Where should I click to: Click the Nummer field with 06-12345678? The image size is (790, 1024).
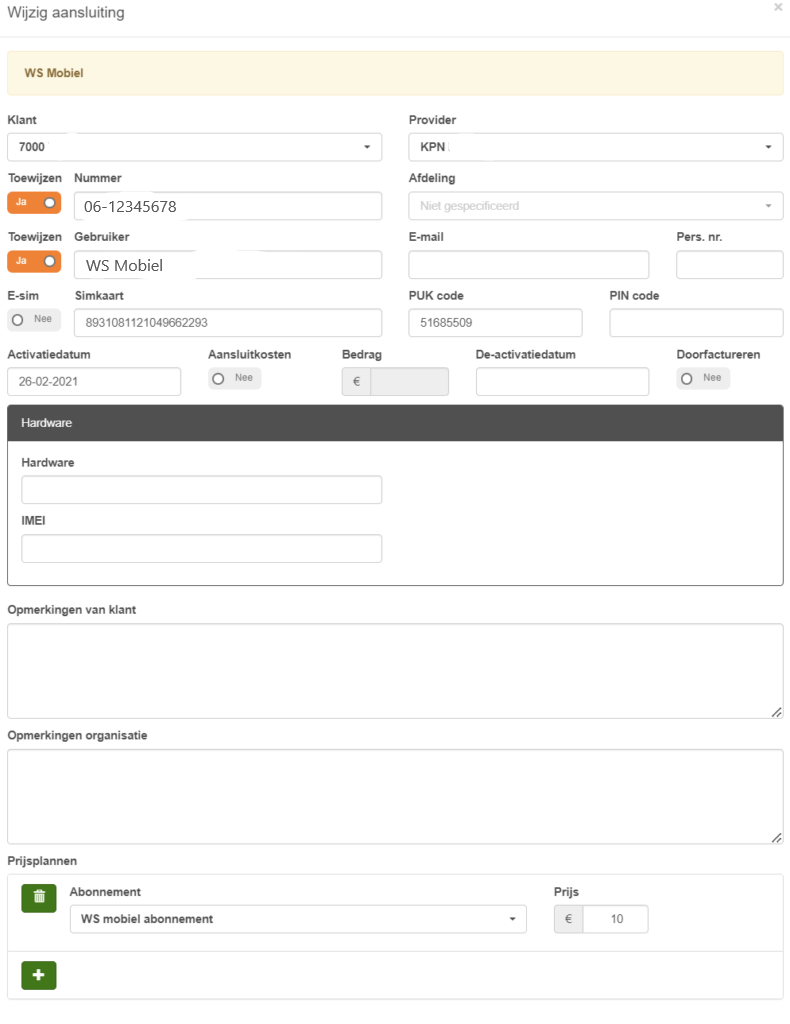coord(228,206)
